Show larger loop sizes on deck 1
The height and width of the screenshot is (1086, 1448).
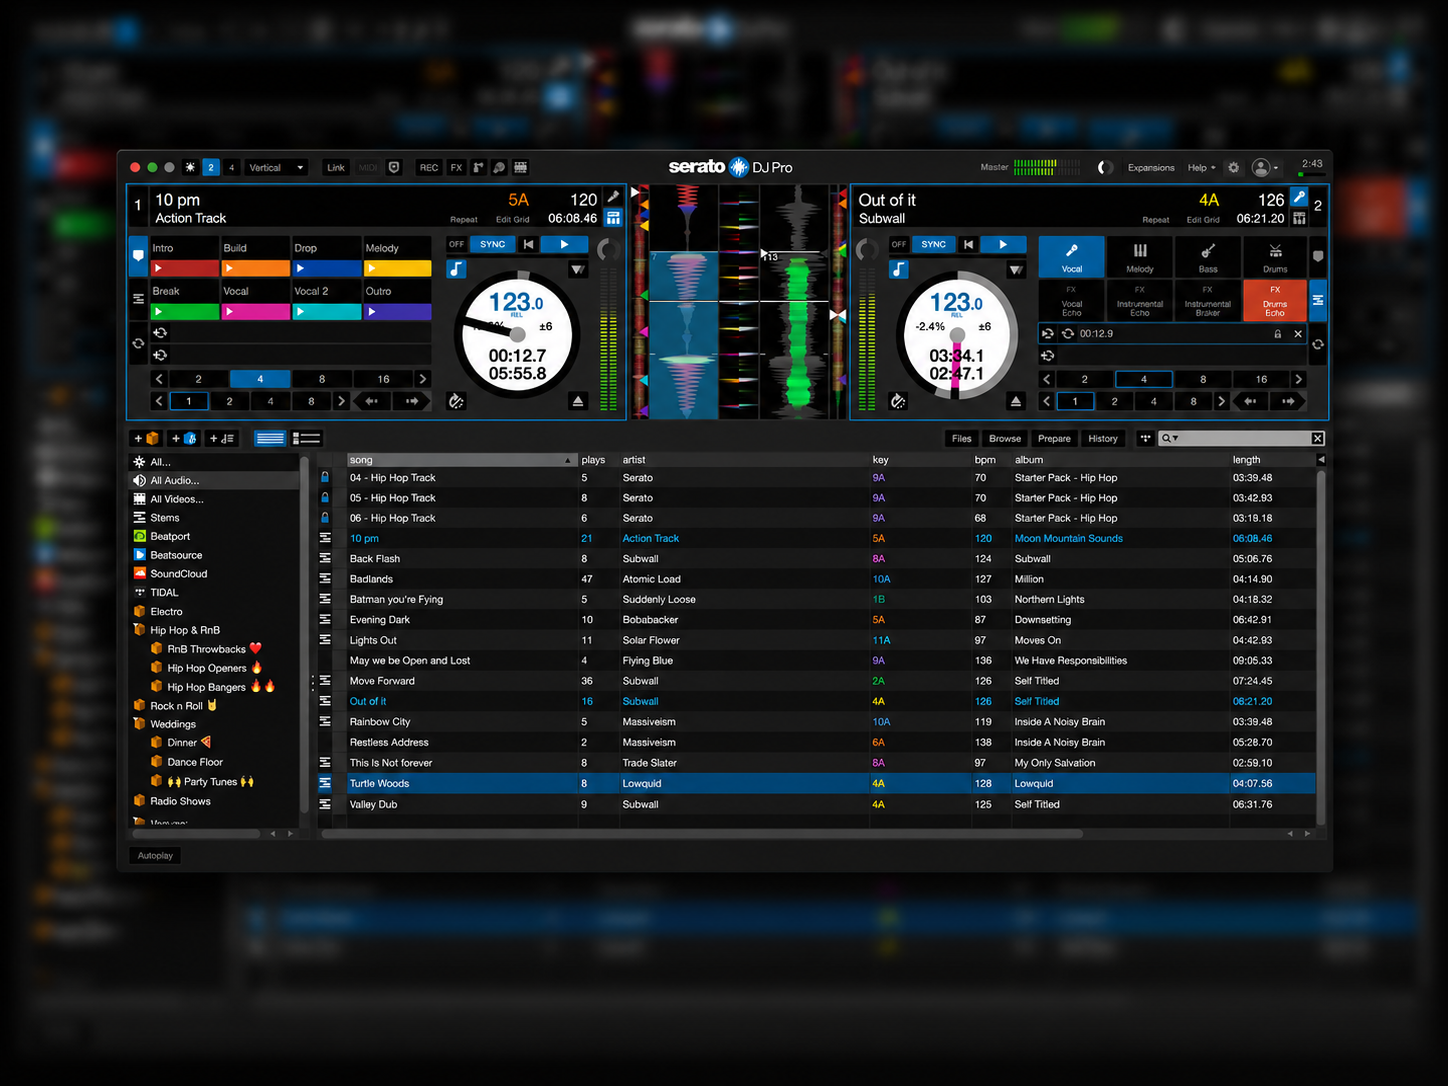423,379
